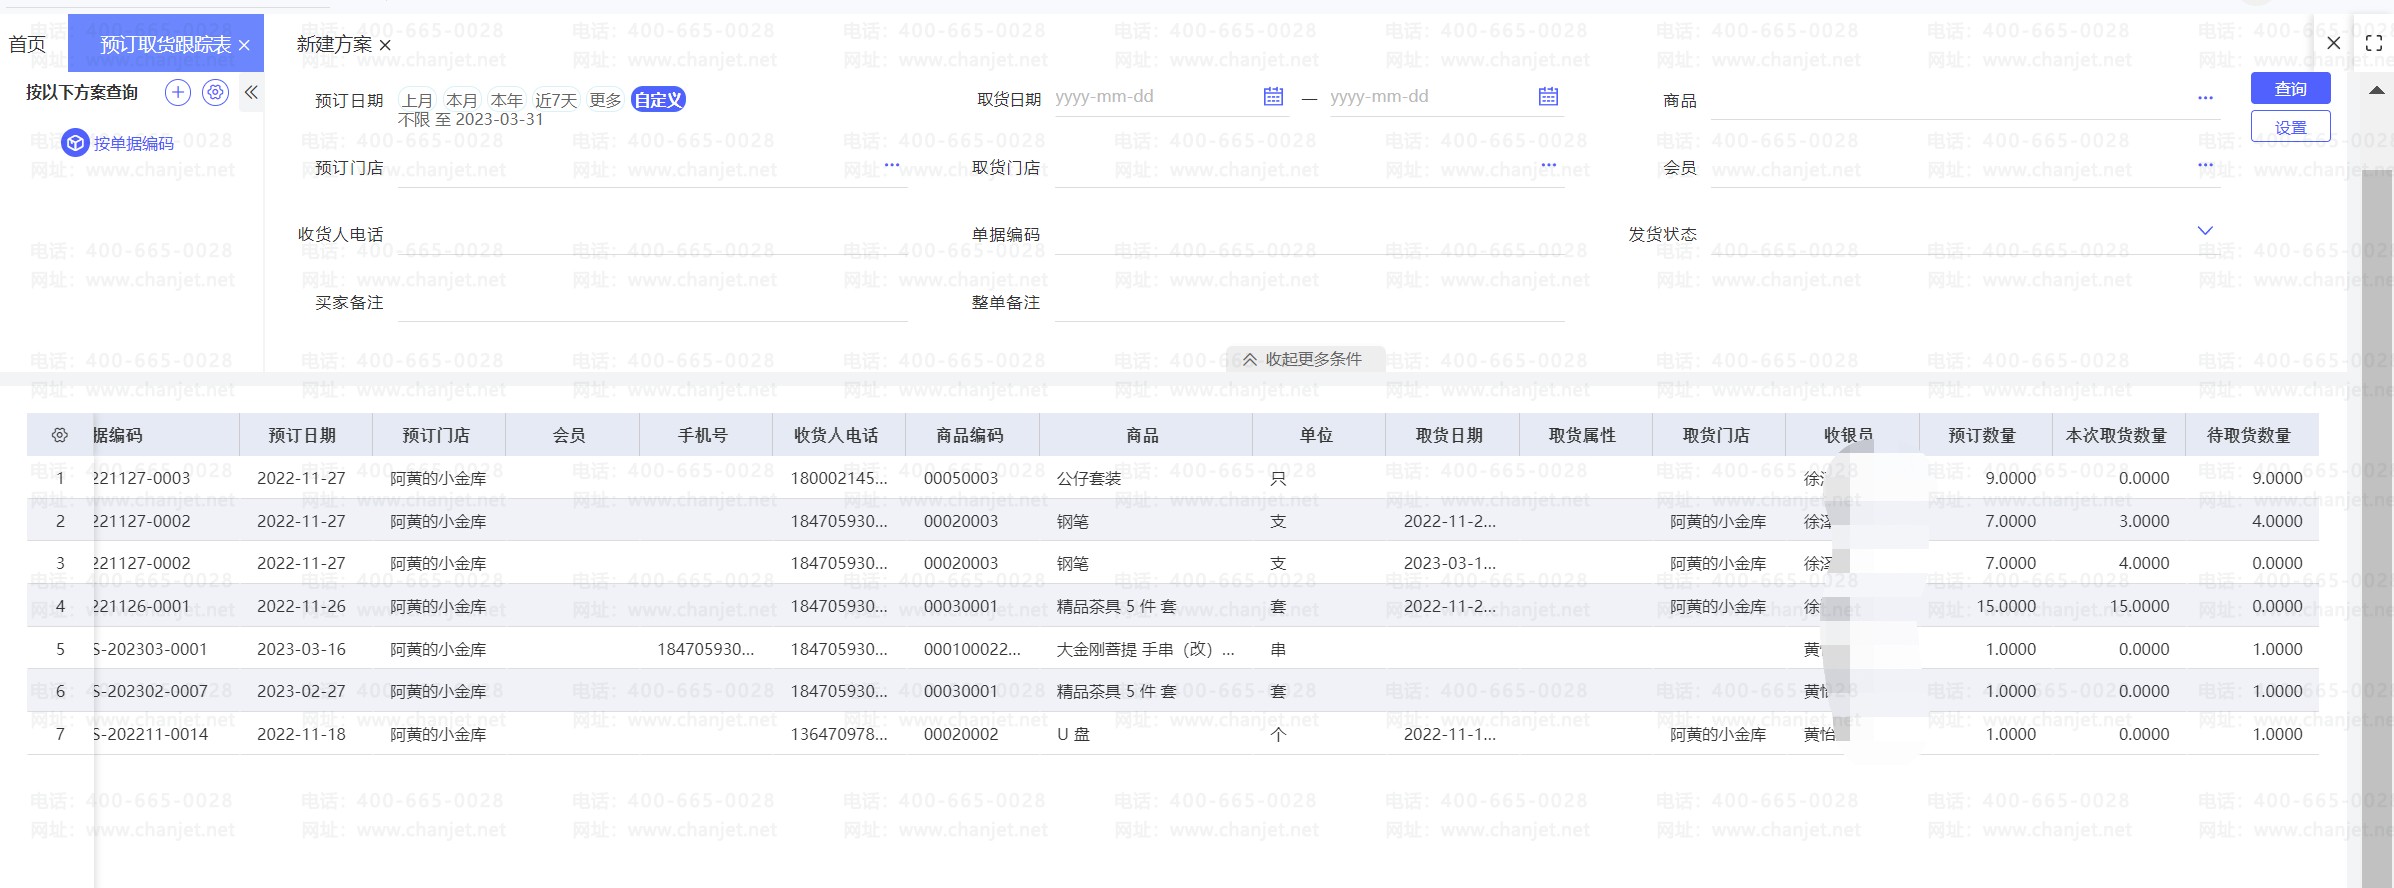The width and height of the screenshot is (2394, 888).
Task: Select the 按单据编码 scheme icon
Action: (76, 143)
